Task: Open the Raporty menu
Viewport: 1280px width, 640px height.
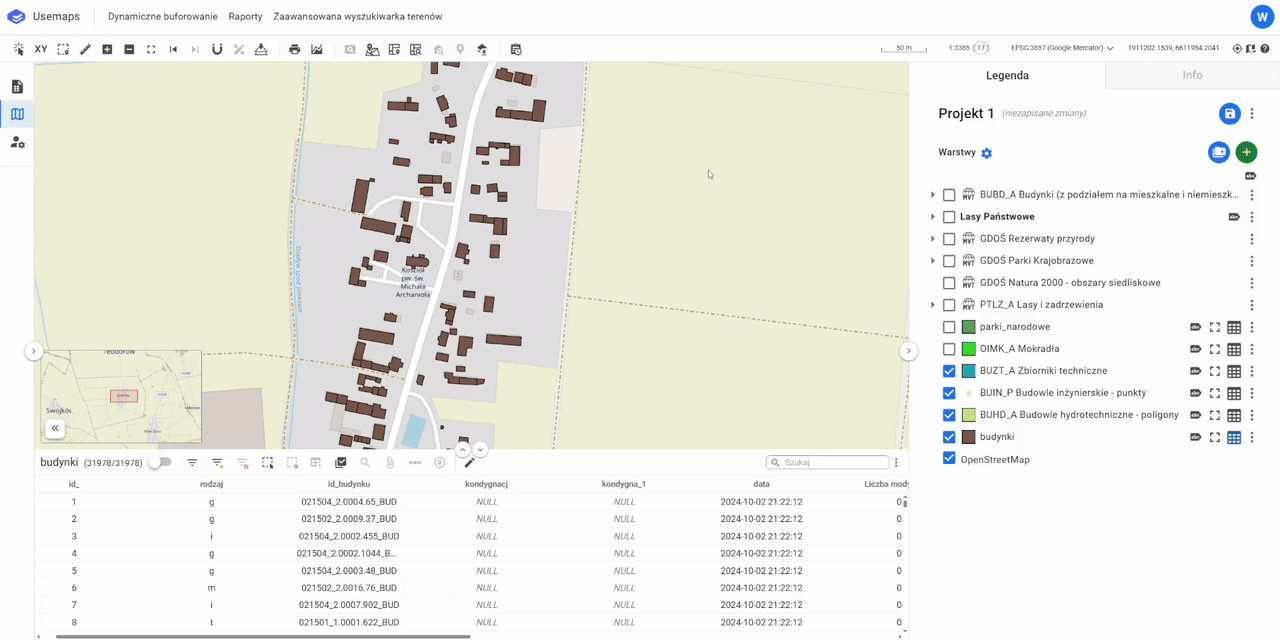Action: [x=245, y=17]
